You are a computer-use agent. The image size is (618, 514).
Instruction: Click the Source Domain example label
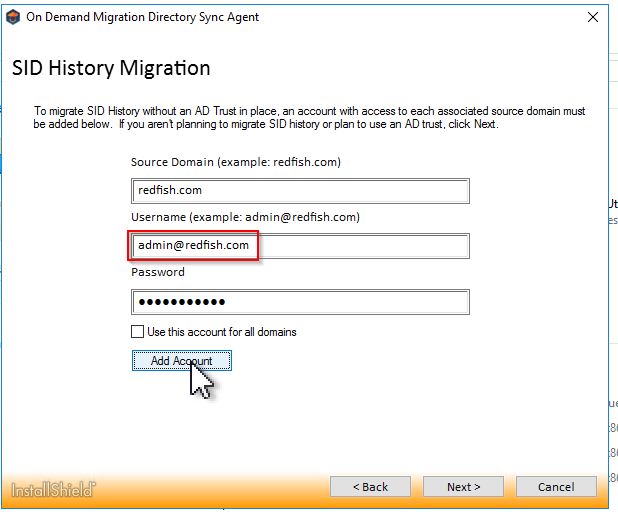click(236, 162)
